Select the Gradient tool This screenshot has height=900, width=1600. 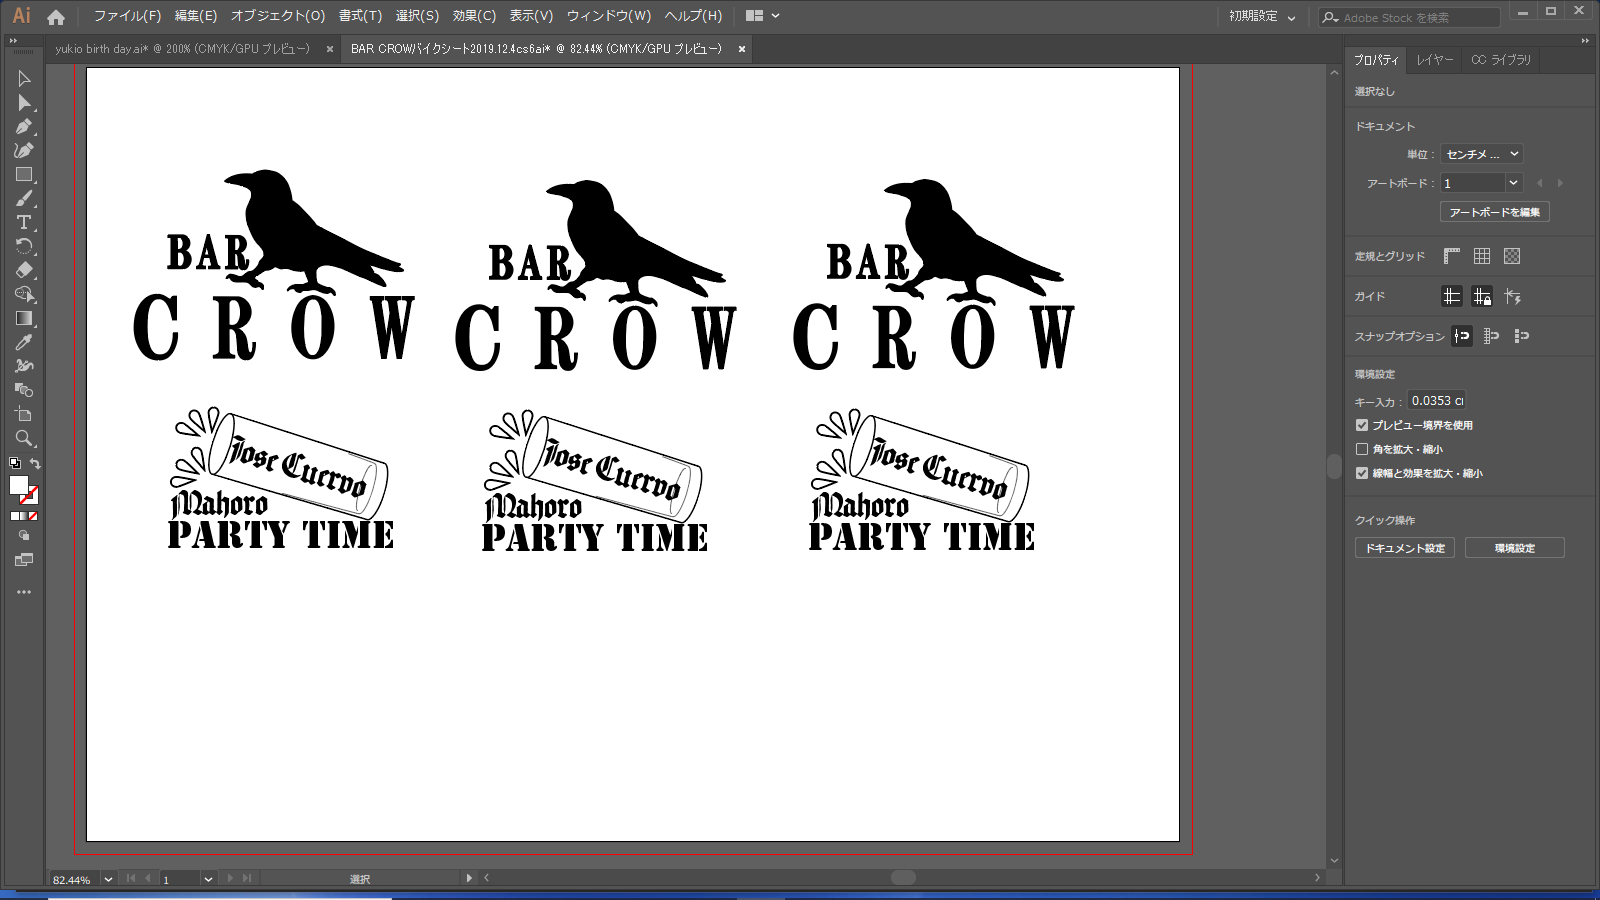(24, 319)
